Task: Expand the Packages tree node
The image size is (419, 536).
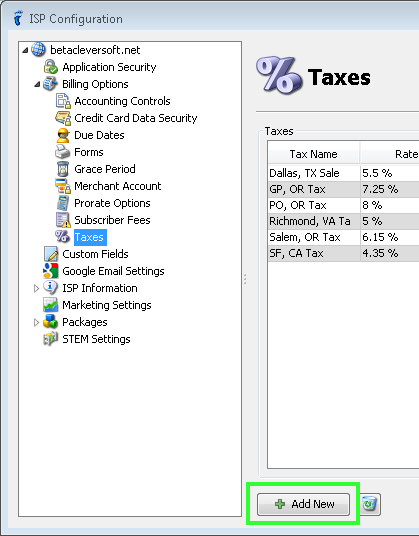Action: coord(36,322)
